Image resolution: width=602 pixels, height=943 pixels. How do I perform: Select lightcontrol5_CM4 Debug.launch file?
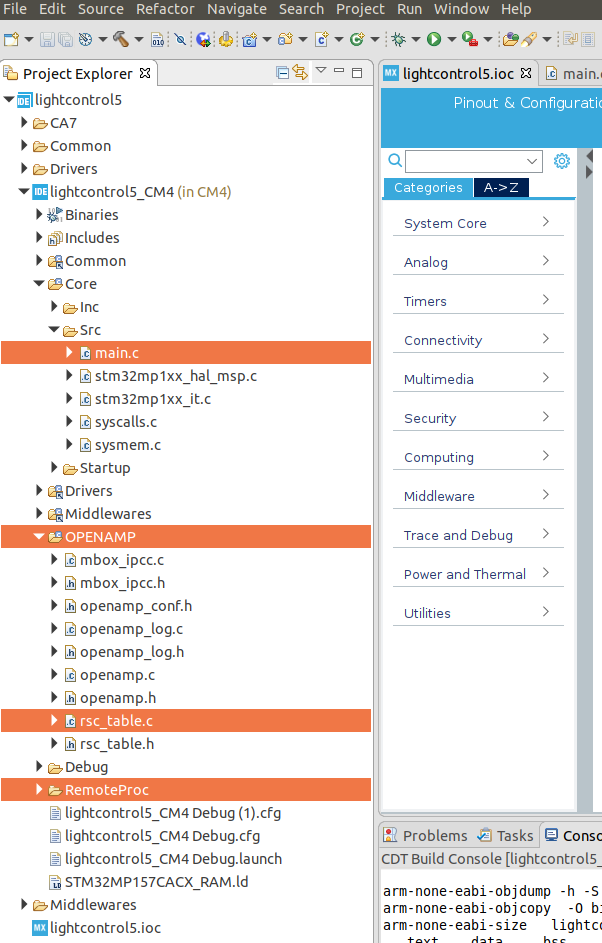[173, 859]
